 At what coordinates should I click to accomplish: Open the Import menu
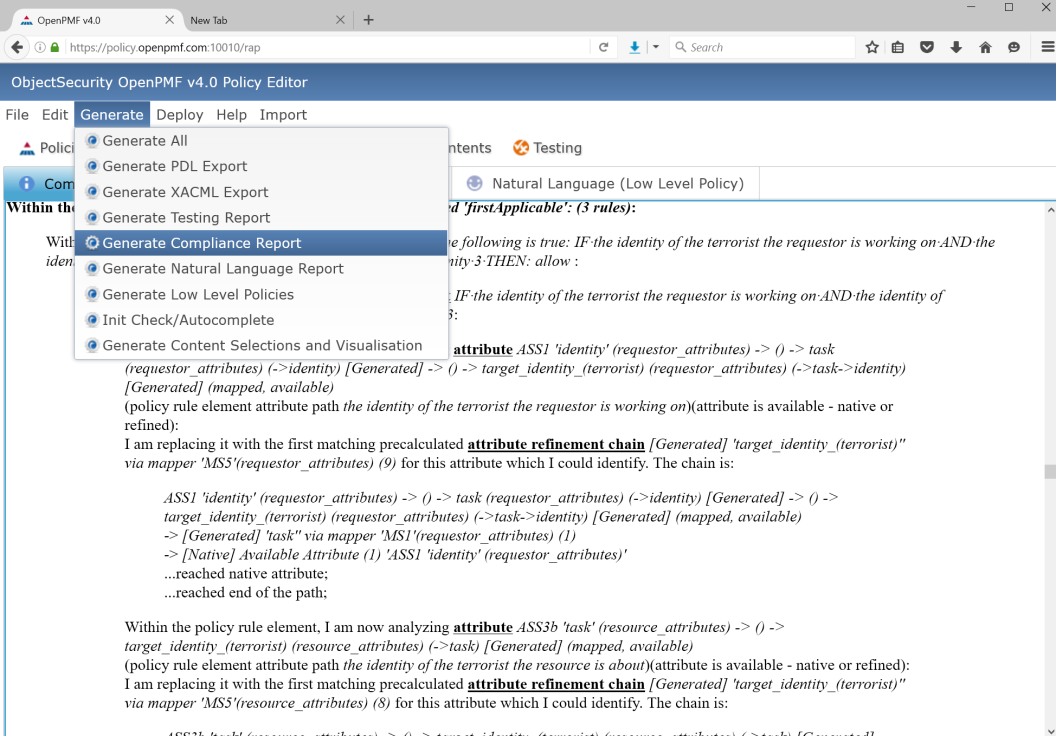284,114
